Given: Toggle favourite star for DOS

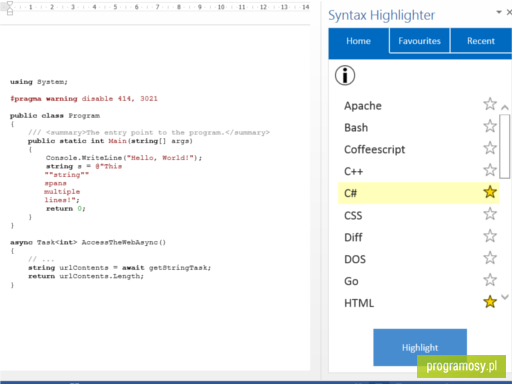Looking at the screenshot, I should point(490,258).
